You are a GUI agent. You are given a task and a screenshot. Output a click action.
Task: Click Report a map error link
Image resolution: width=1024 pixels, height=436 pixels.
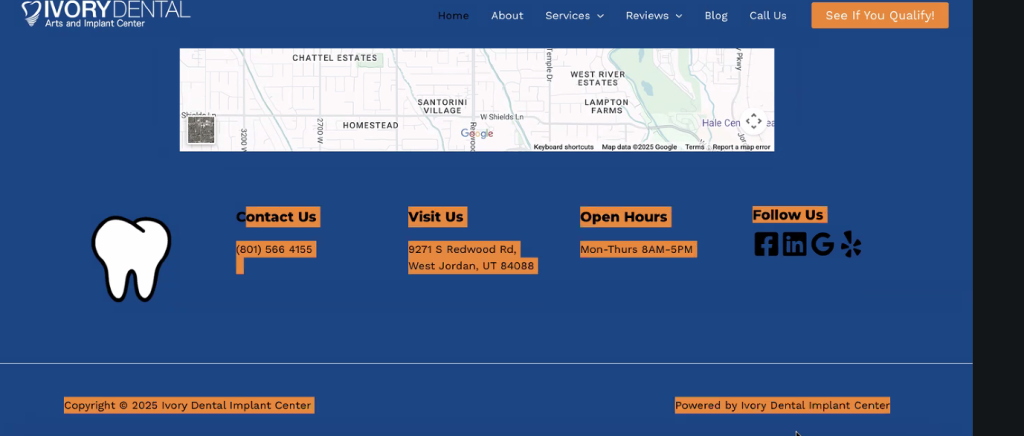pyautogui.click(x=741, y=147)
